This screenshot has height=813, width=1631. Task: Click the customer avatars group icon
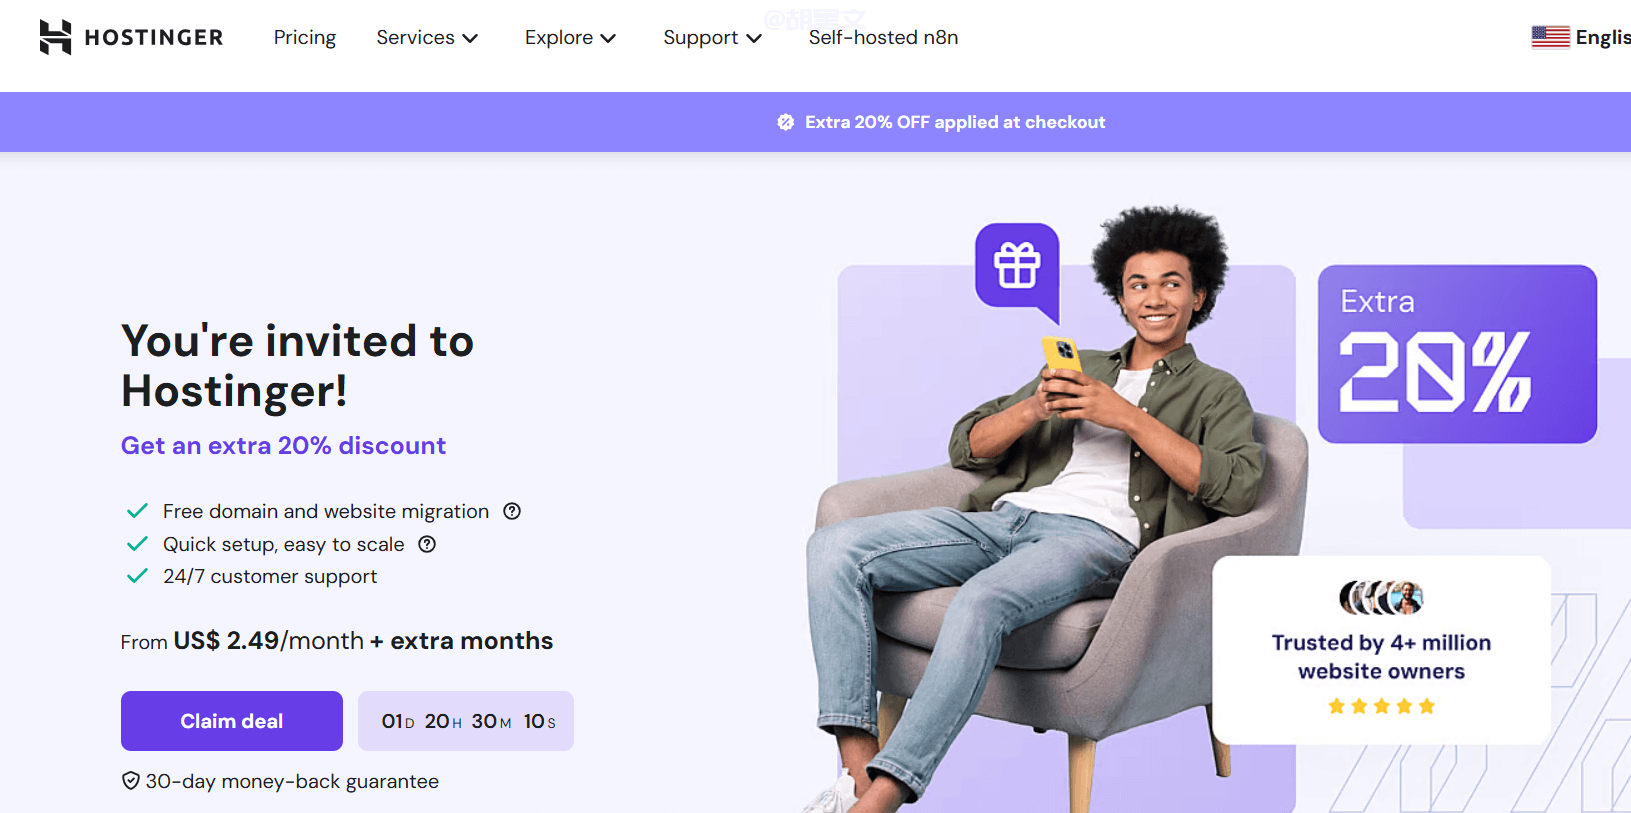(x=1381, y=598)
